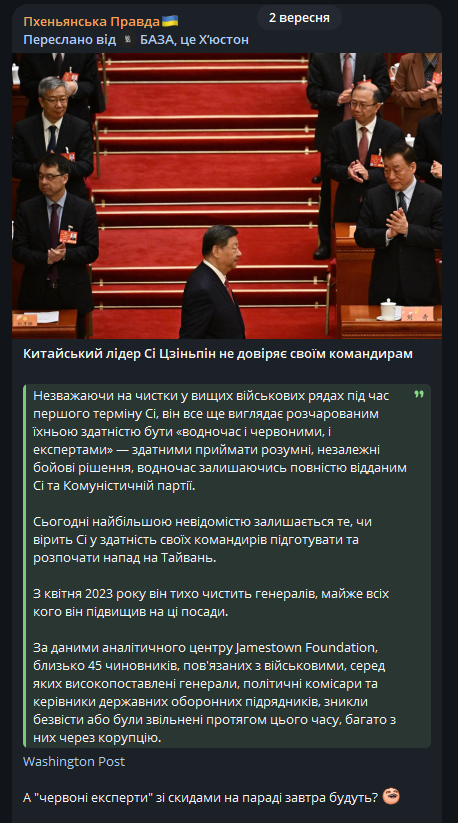Open the Xi Jinping photo
The height and width of the screenshot is (823, 458).
[x=227, y=195]
